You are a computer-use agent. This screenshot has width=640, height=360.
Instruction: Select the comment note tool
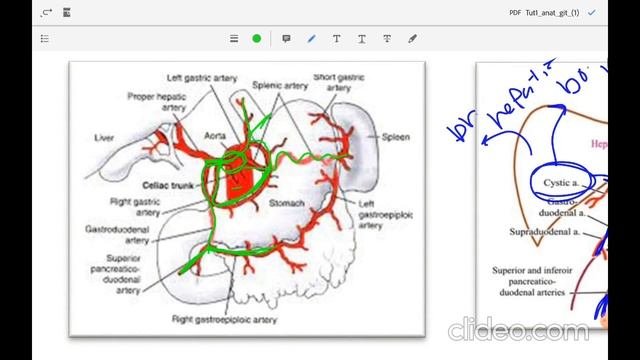(x=287, y=39)
